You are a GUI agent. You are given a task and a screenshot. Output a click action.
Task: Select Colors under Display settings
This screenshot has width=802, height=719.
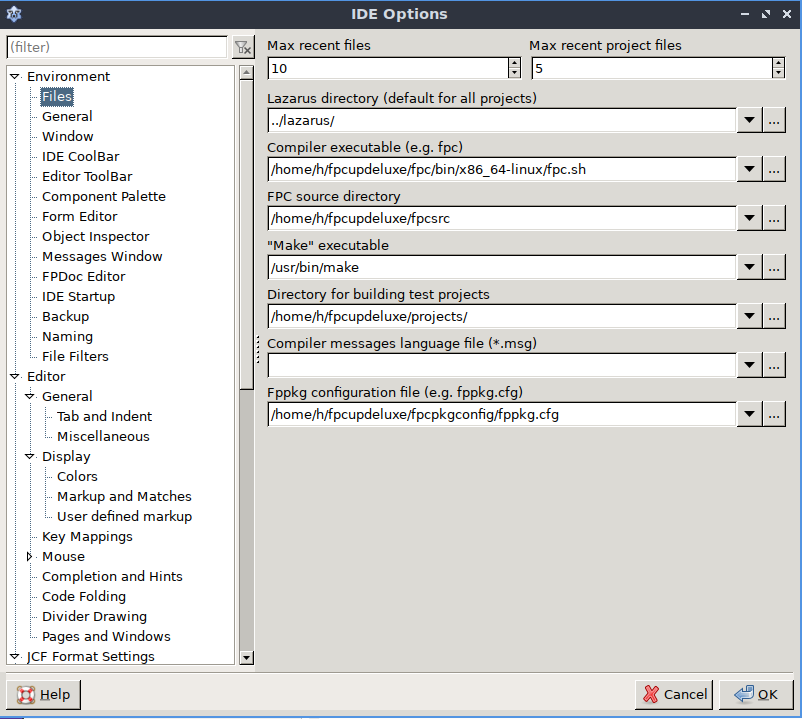click(76, 476)
